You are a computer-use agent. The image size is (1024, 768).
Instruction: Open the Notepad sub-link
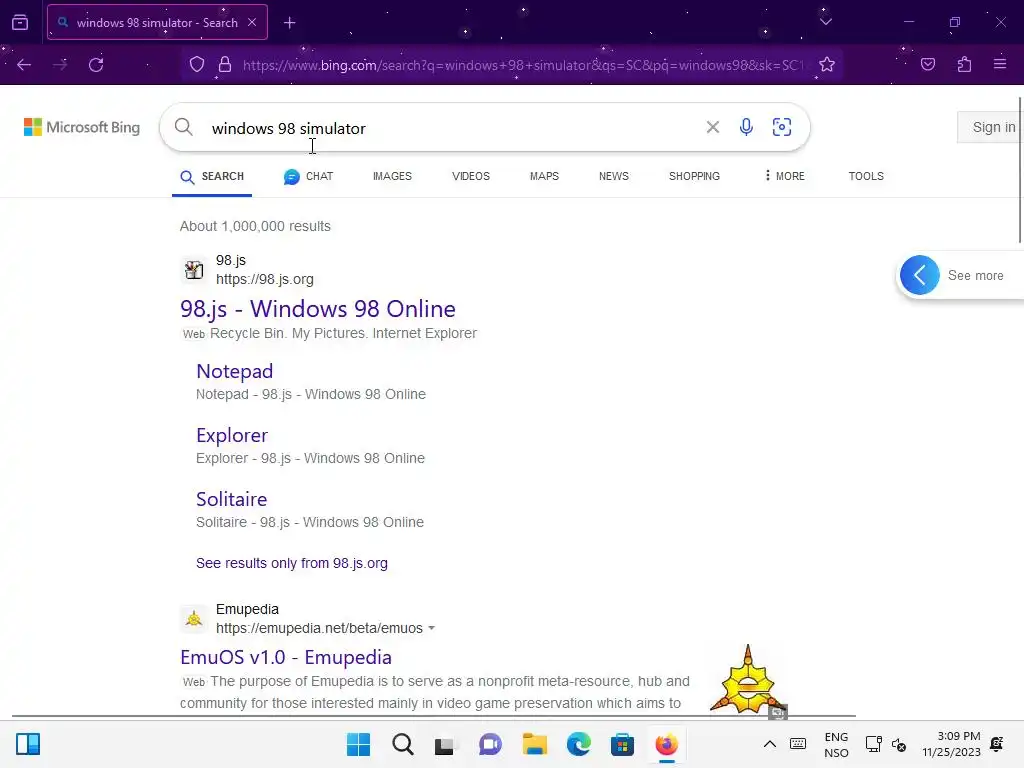(234, 371)
